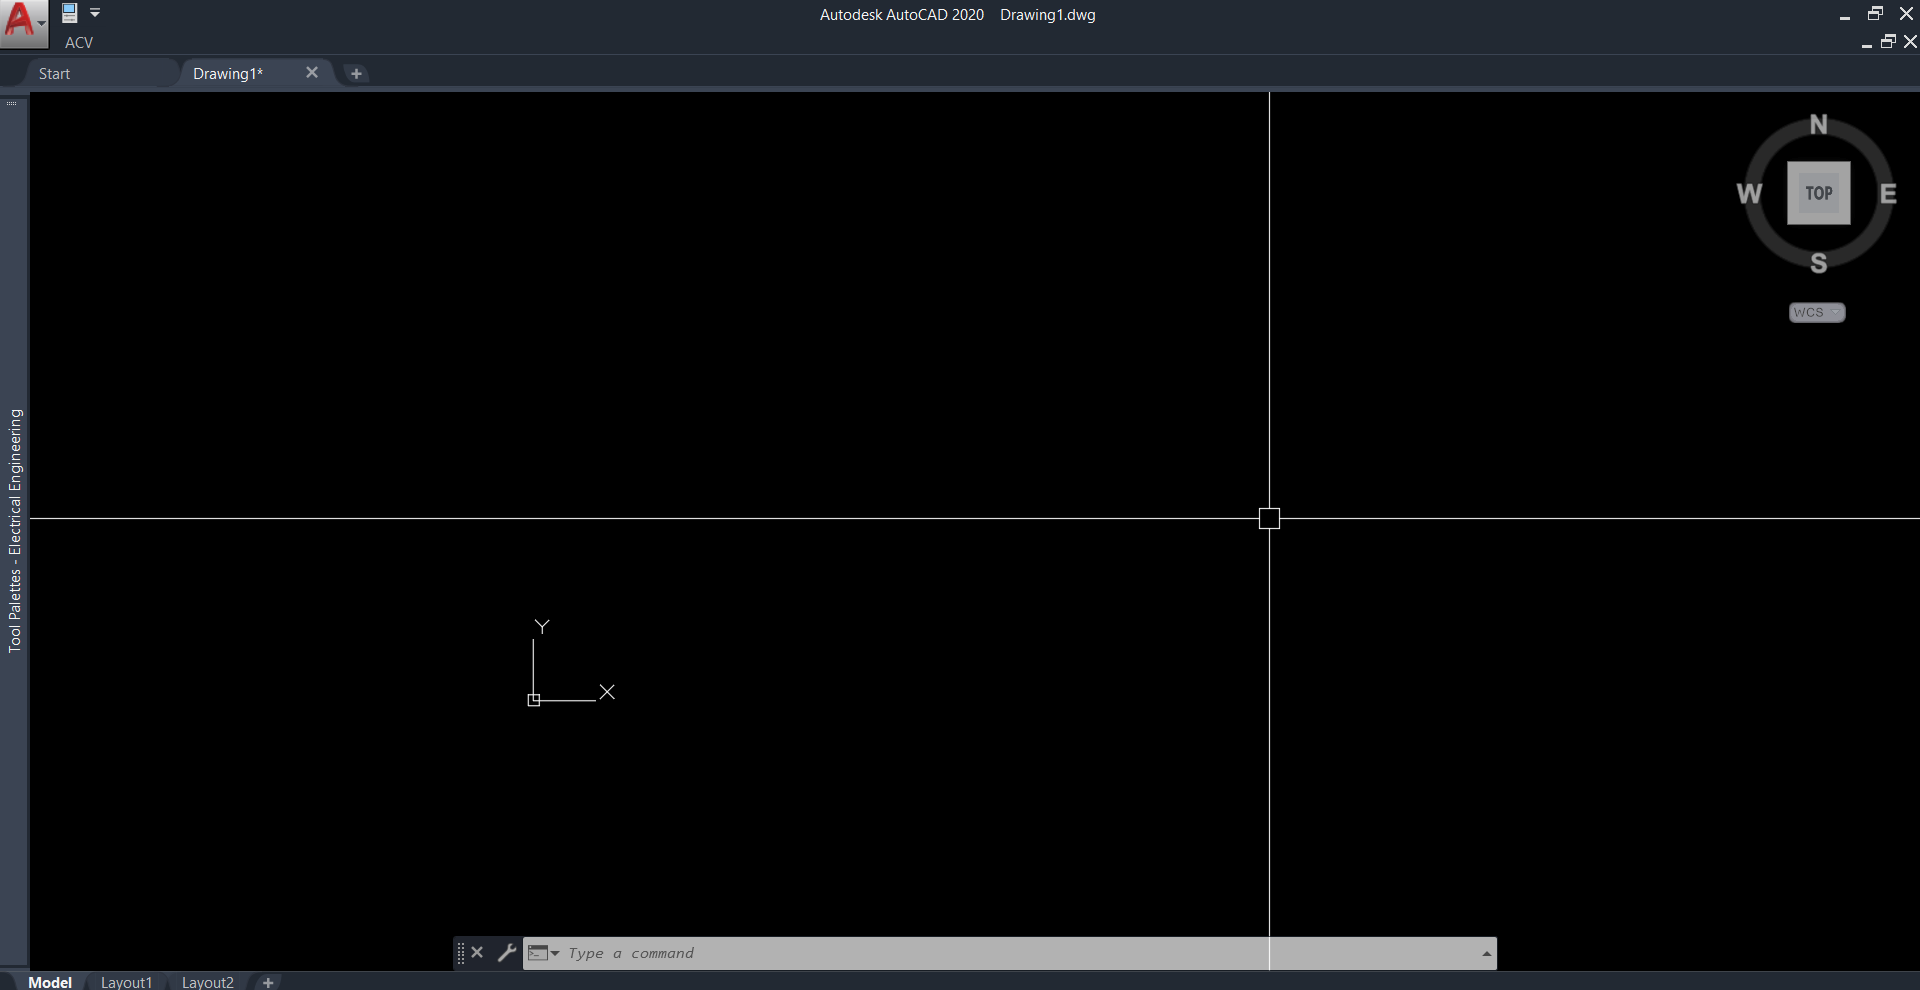Select East direction on ViewCube compass
1920x990 pixels.
coord(1888,194)
